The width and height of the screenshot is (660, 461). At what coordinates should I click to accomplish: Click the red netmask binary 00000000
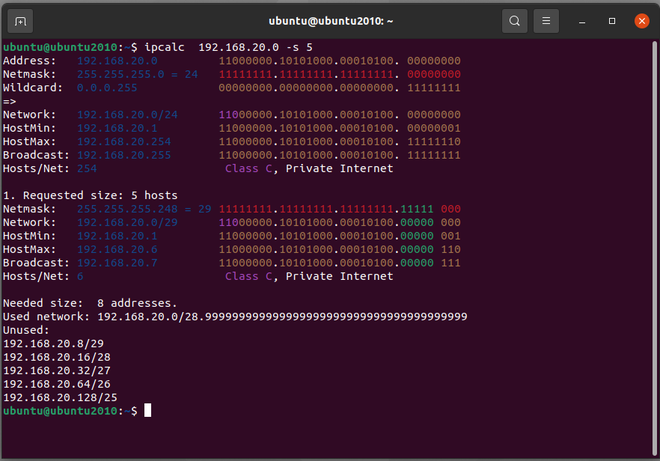(x=434, y=74)
